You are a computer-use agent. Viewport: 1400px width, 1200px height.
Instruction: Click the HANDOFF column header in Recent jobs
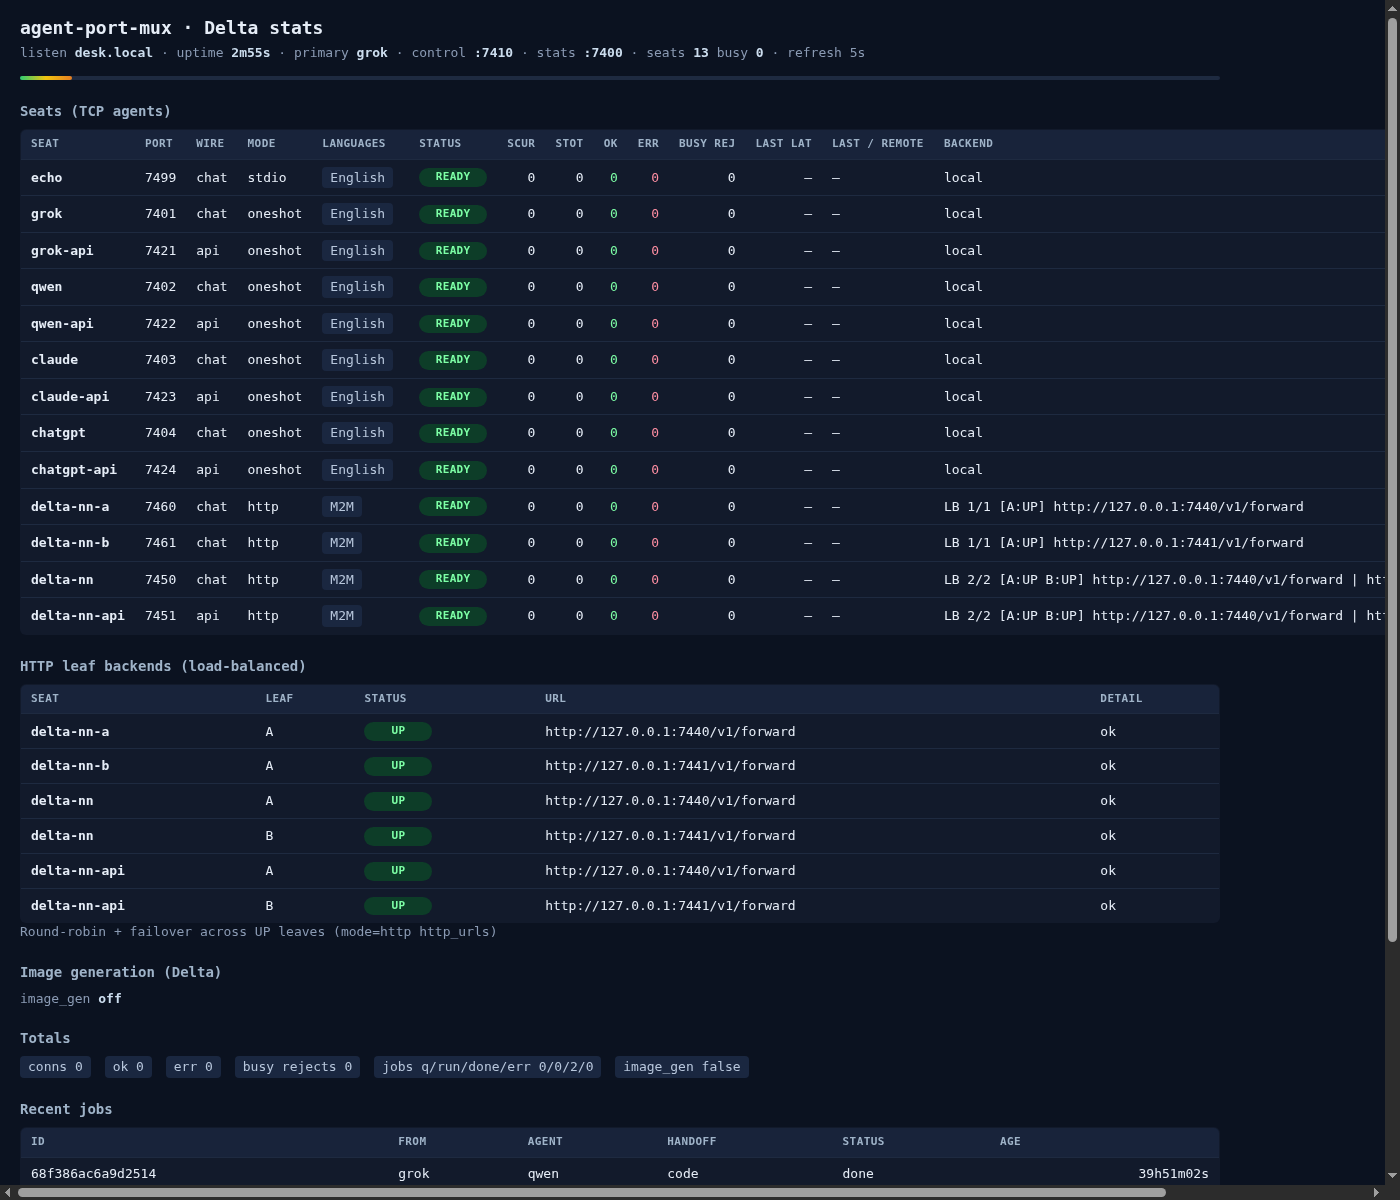point(692,1141)
